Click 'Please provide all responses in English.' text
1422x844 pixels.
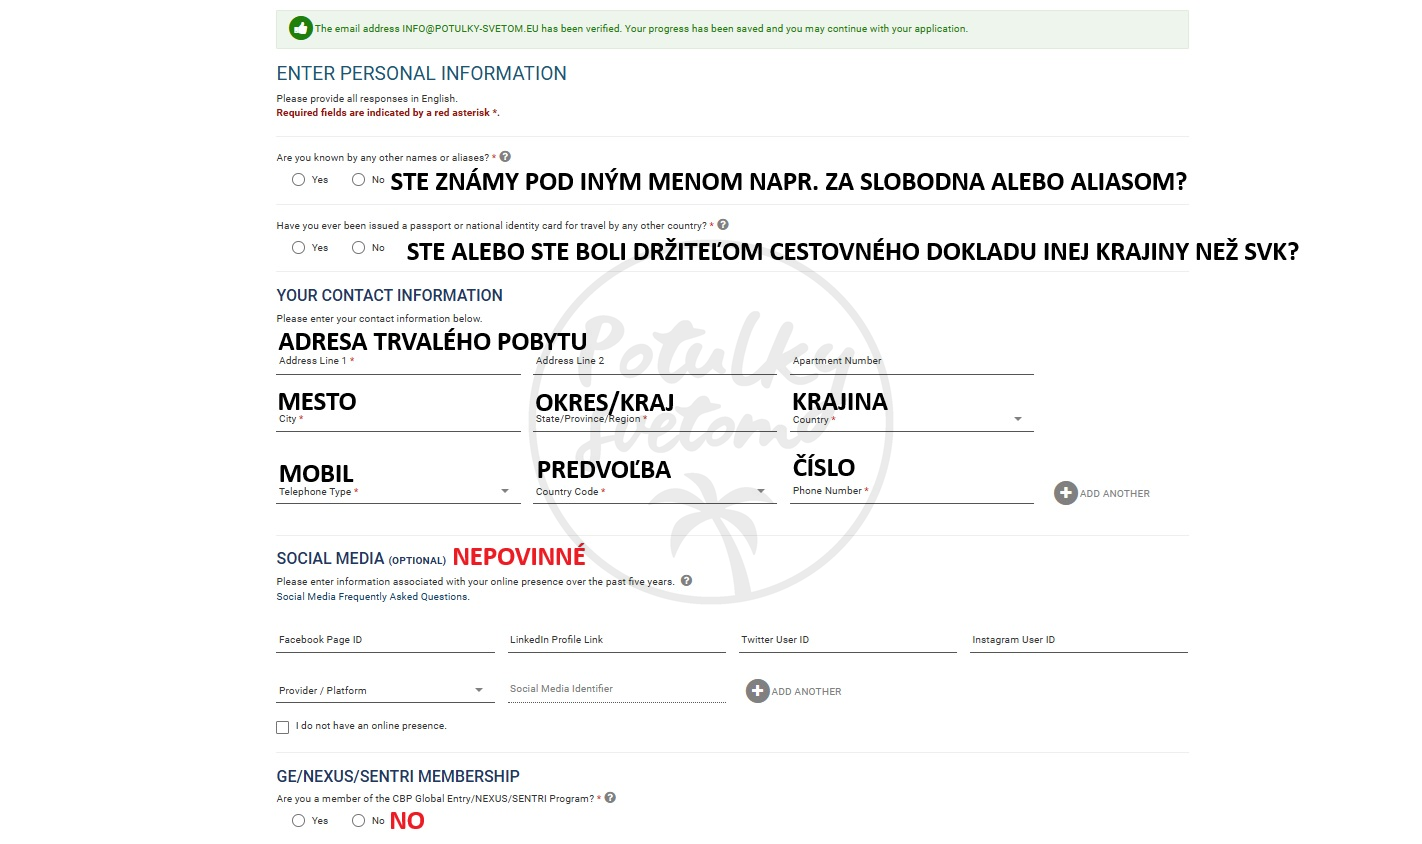pyautogui.click(x=366, y=99)
